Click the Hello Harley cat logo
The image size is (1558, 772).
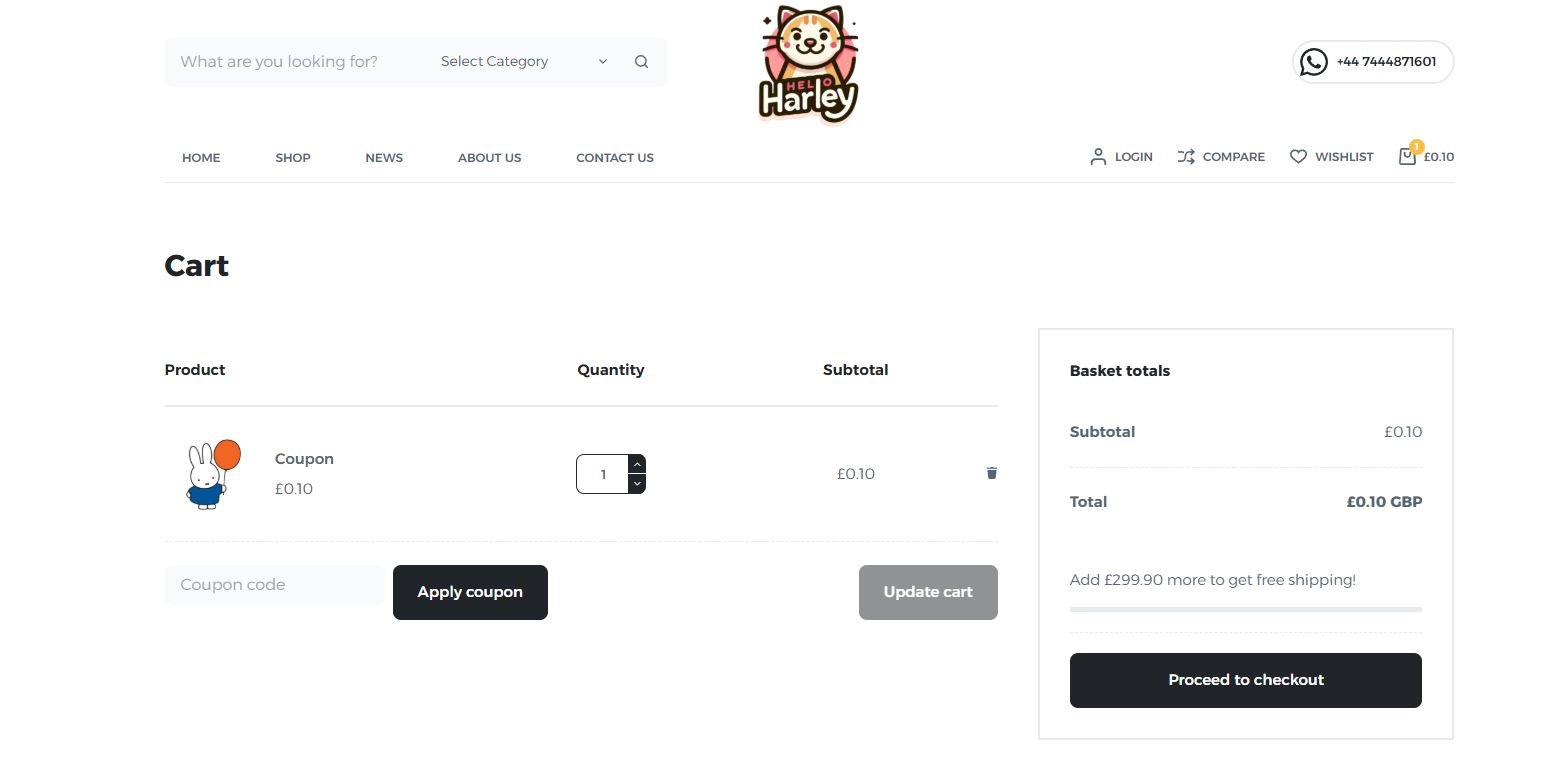pos(808,65)
